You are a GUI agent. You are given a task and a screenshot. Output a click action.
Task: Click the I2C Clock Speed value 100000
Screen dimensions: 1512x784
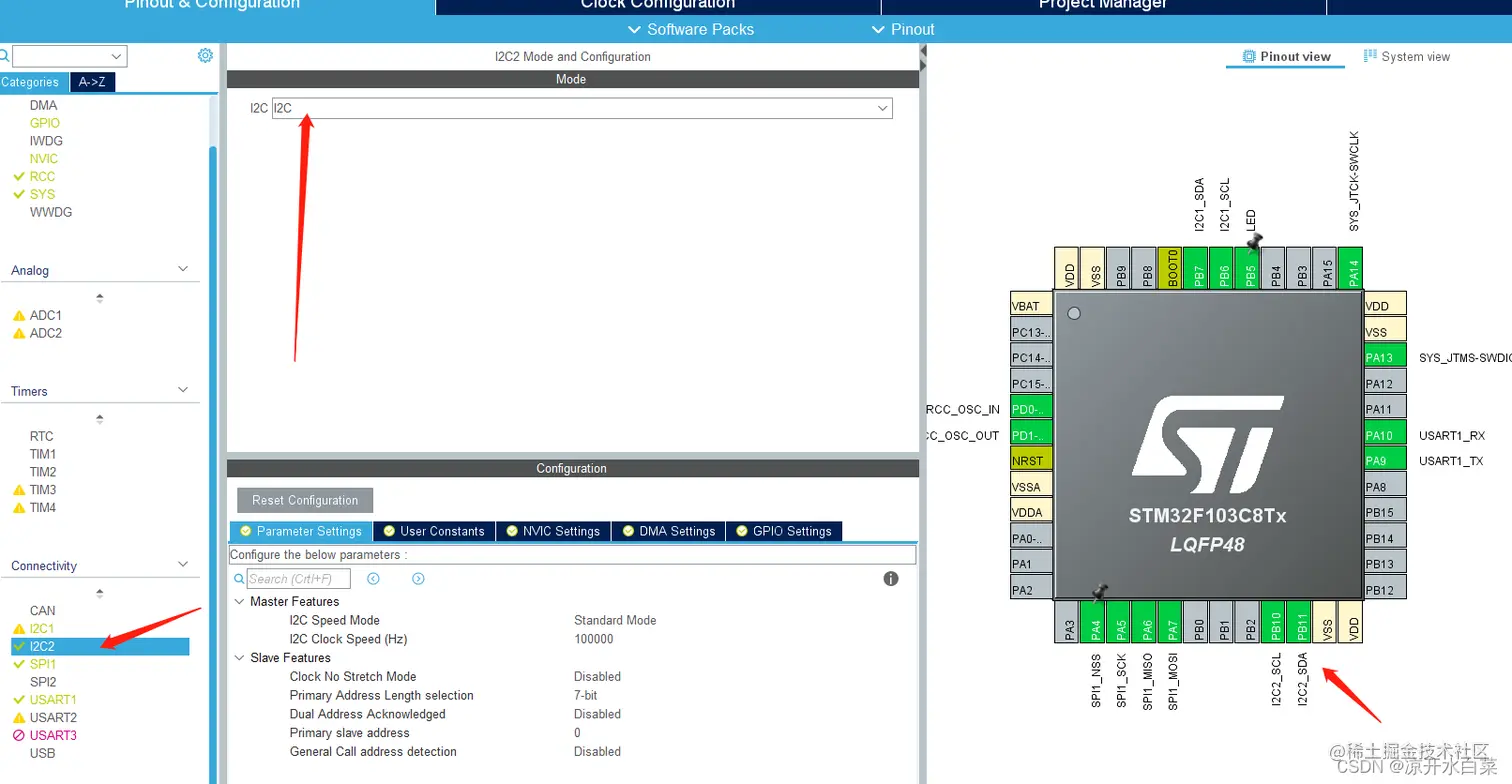click(594, 639)
